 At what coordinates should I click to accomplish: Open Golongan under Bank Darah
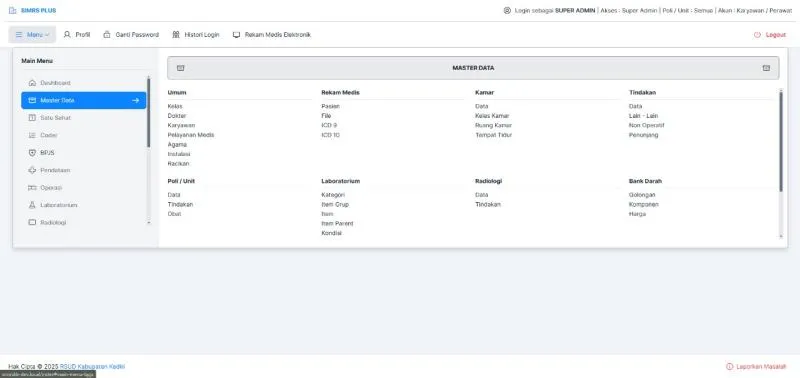pyautogui.click(x=642, y=195)
